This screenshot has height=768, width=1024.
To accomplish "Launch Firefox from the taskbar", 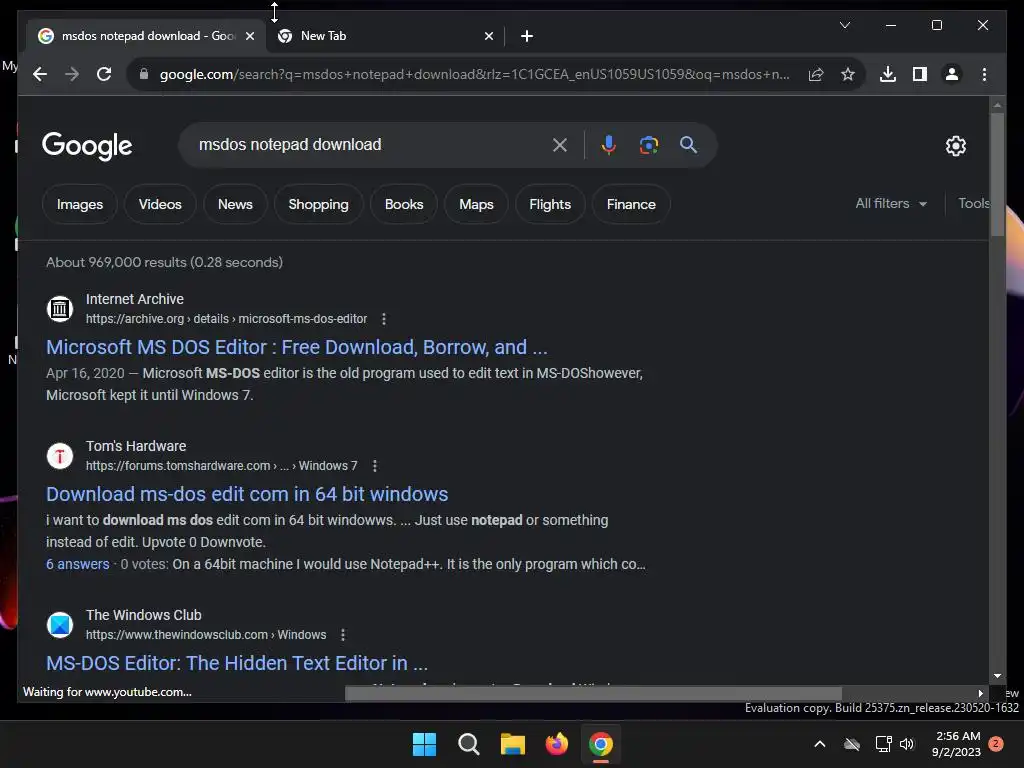I will [556, 744].
